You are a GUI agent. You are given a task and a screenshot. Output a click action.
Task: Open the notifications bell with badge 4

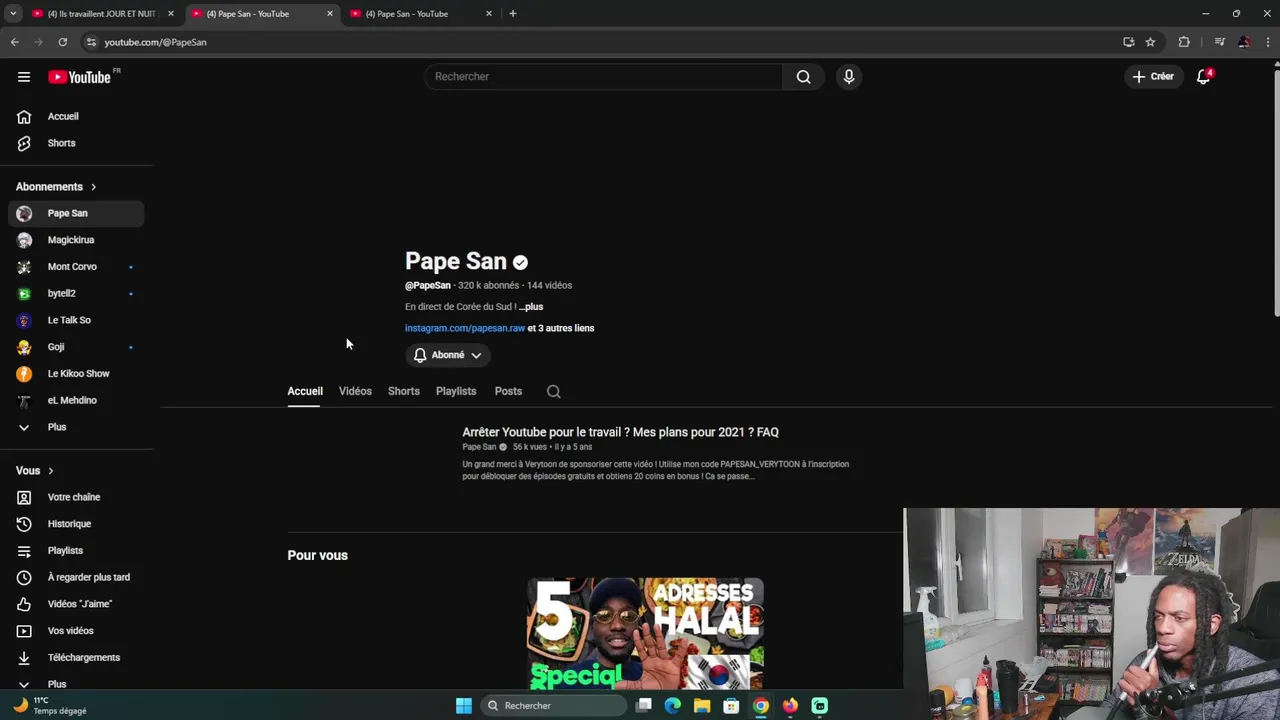[1204, 76]
